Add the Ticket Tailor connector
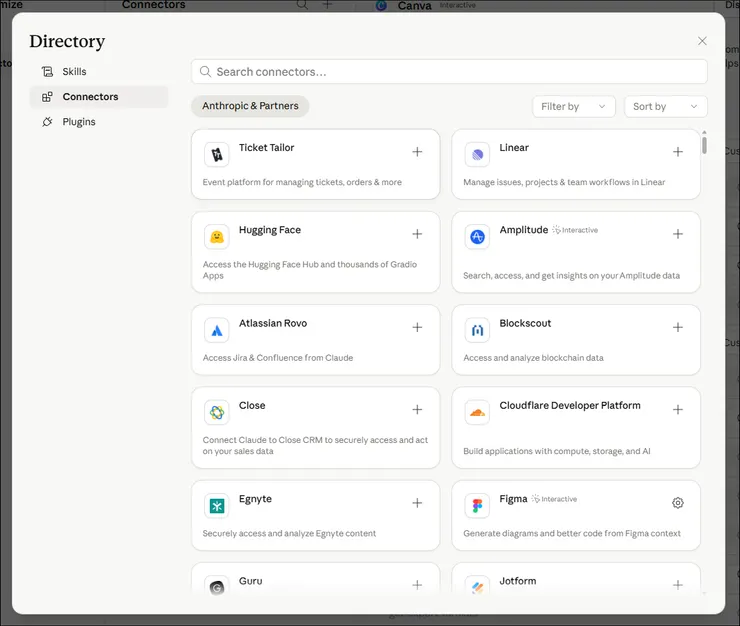The width and height of the screenshot is (740, 626). coord(417,152)
